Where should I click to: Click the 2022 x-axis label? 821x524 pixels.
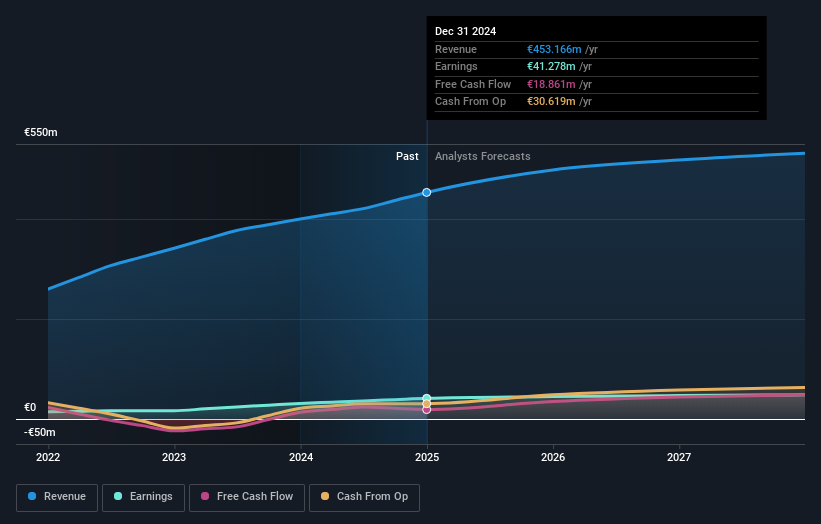48,457
